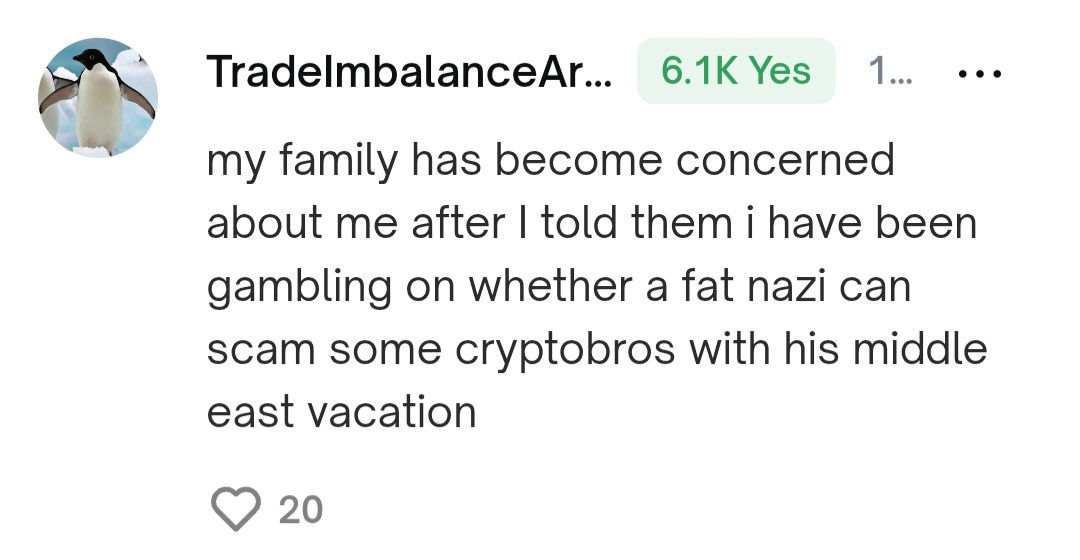Screen dimensions: 1080x560
Task: Click the word 'gambling' in the comment
Action: point(299,288)
